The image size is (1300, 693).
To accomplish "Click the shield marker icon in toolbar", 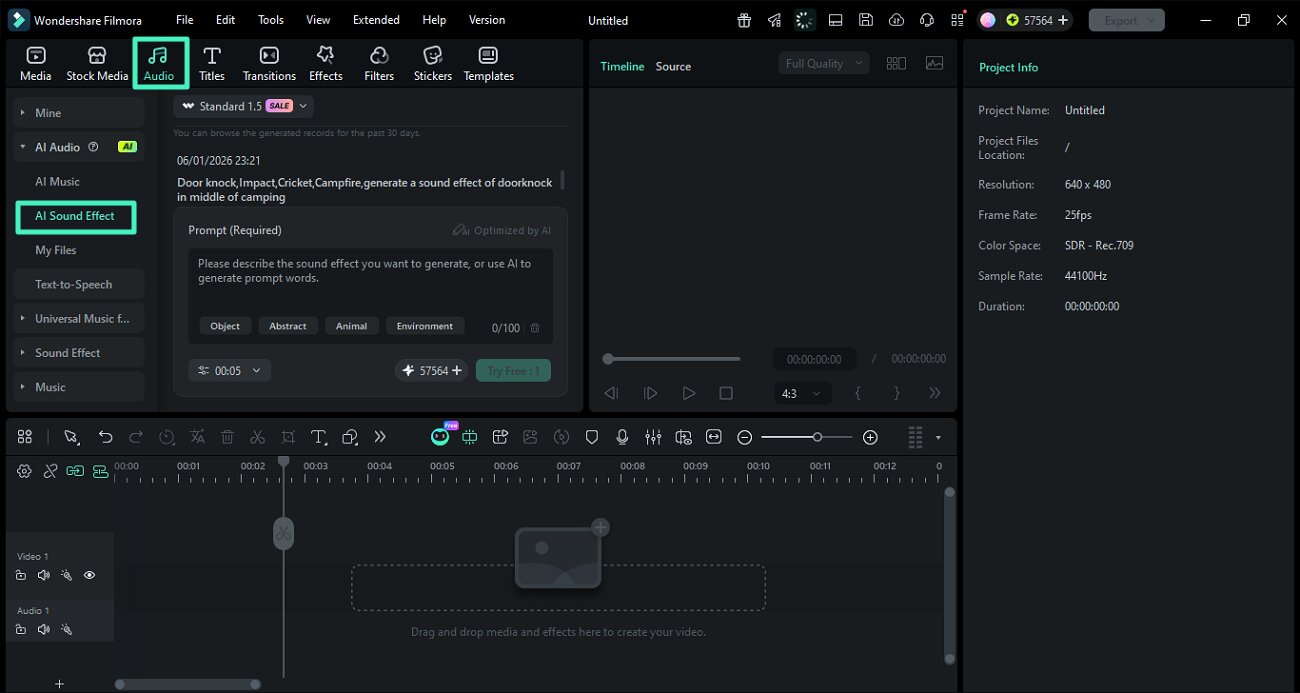I will tap(592, 437).
